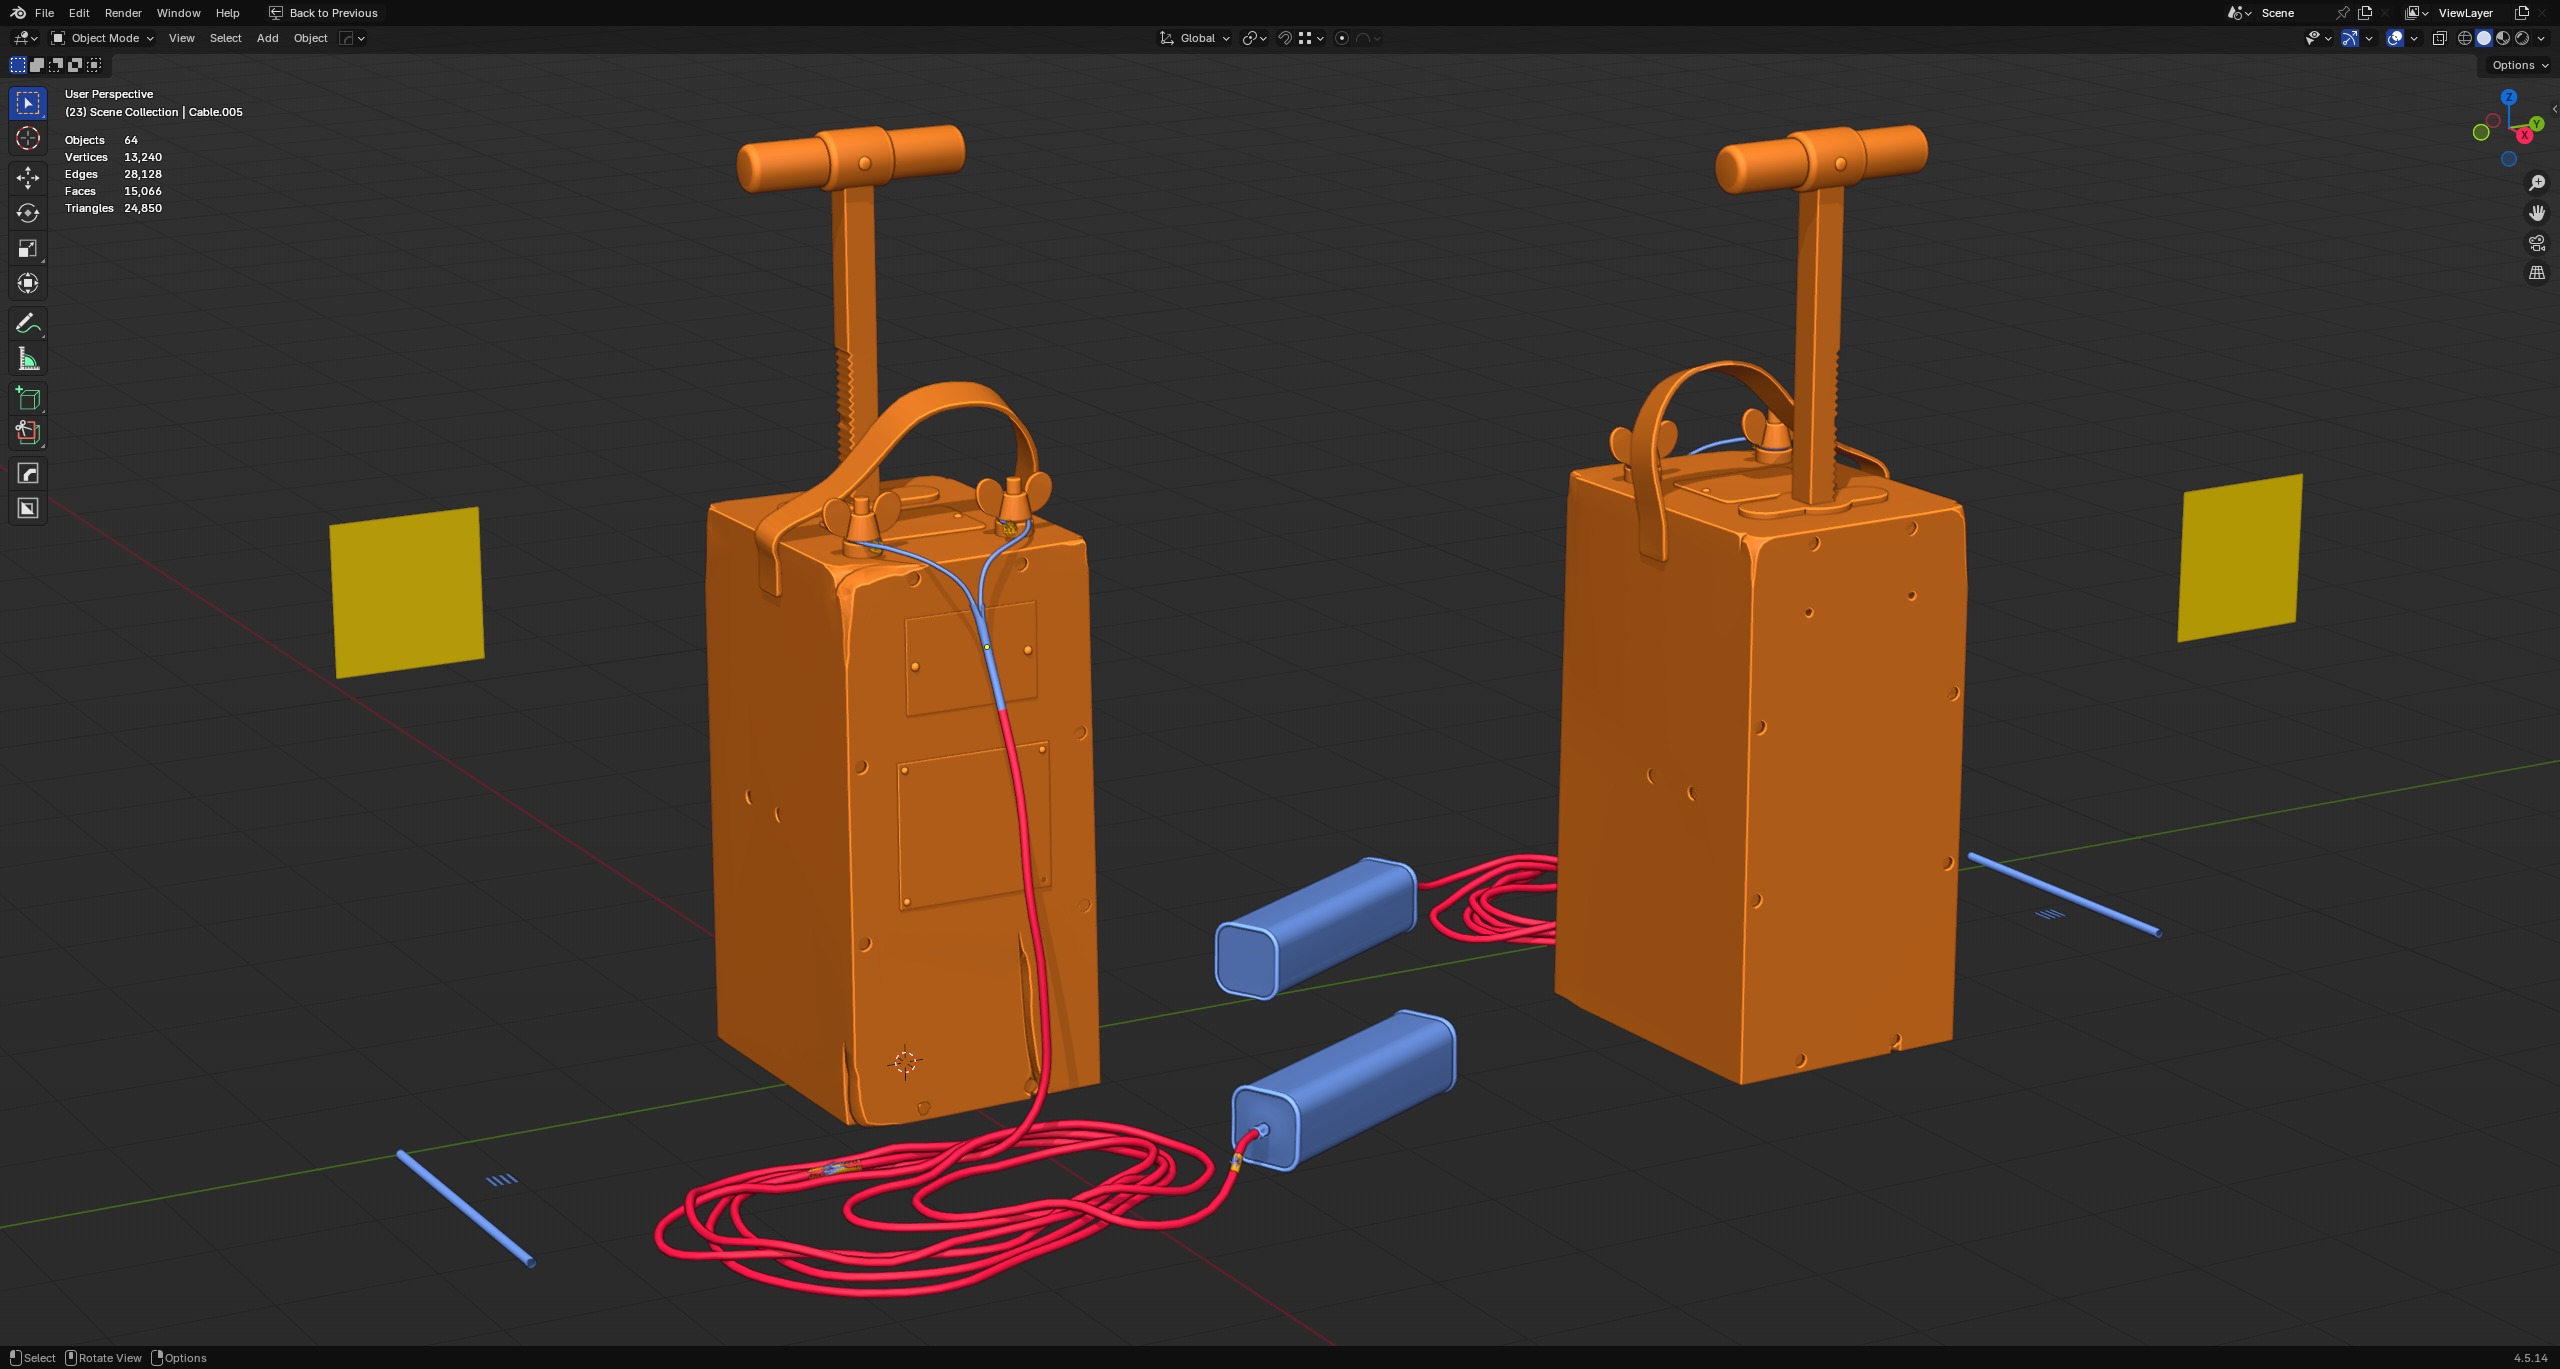
Task: Toggle X-ray mode
Action: (x=2439, y=38)
